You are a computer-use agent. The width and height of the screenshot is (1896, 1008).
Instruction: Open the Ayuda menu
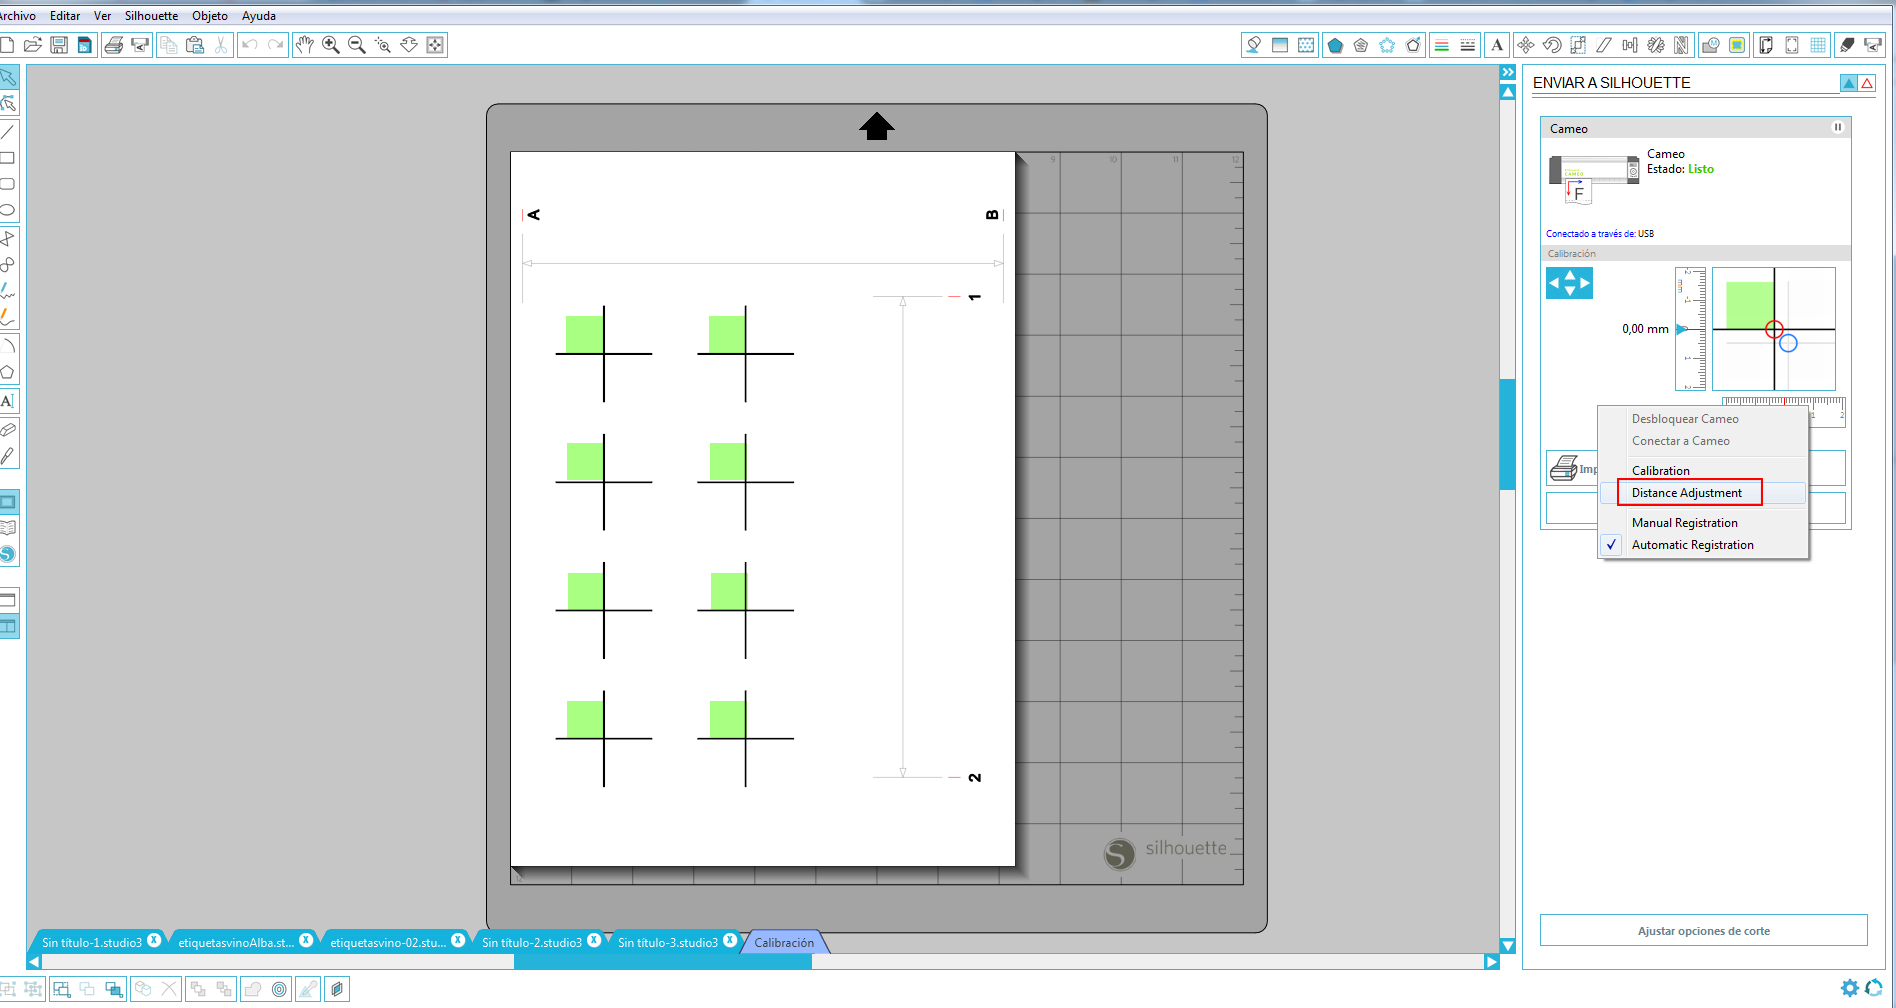(259, 16)
